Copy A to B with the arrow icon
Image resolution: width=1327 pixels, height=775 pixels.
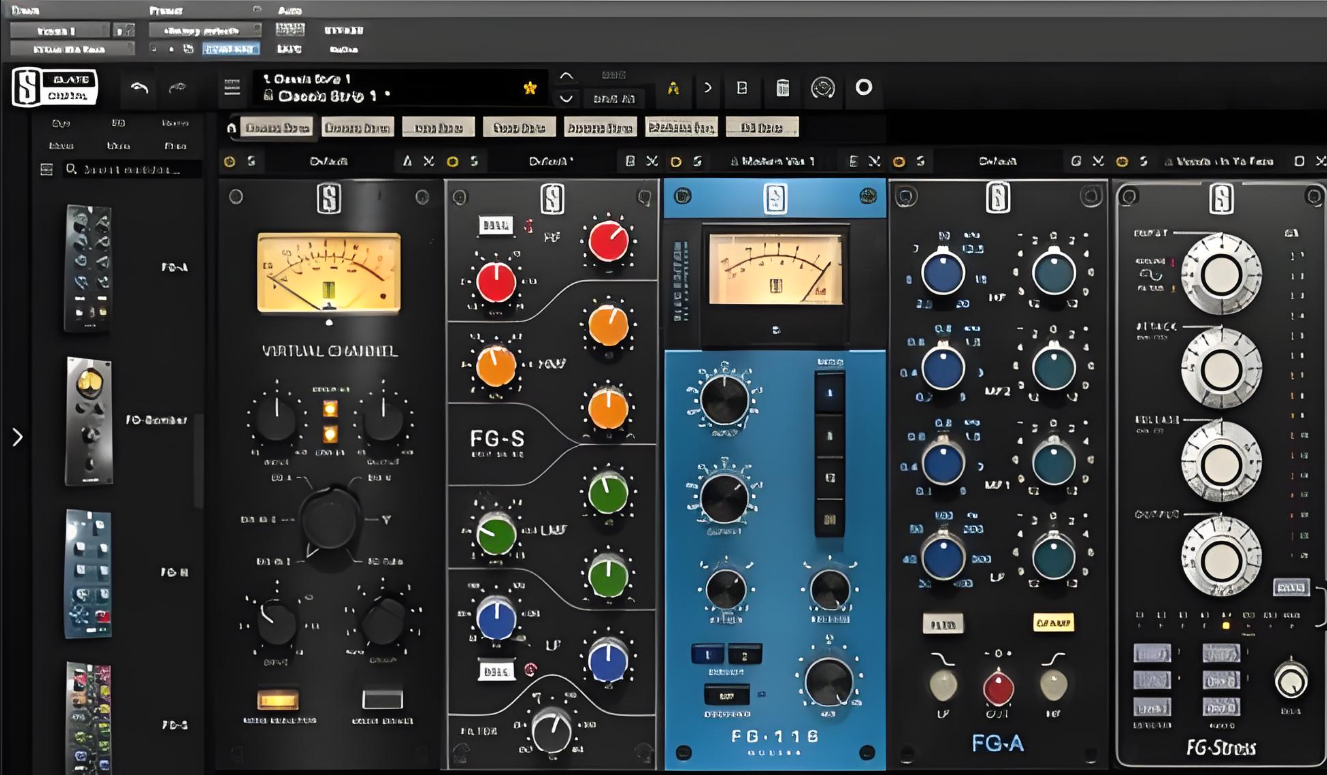[707, 88]
